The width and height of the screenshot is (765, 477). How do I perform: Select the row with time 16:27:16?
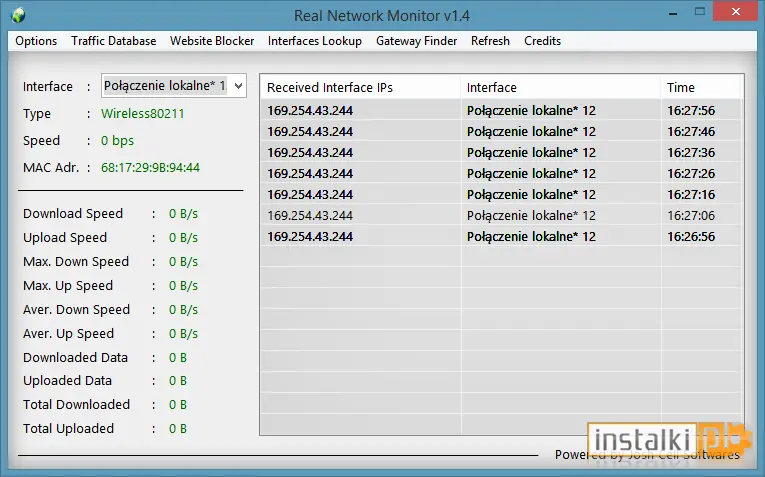coord(502,195)
